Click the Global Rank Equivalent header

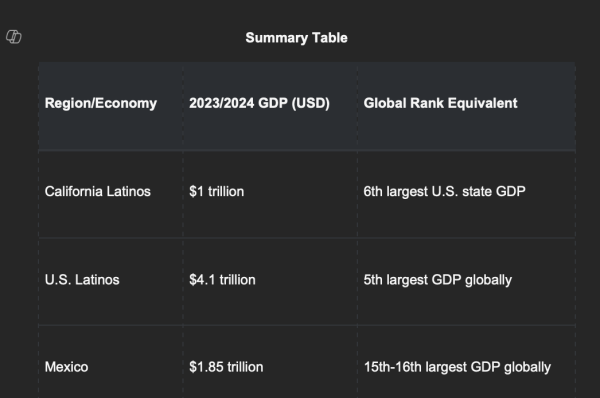pyautogui.click(x=440, y=103)
